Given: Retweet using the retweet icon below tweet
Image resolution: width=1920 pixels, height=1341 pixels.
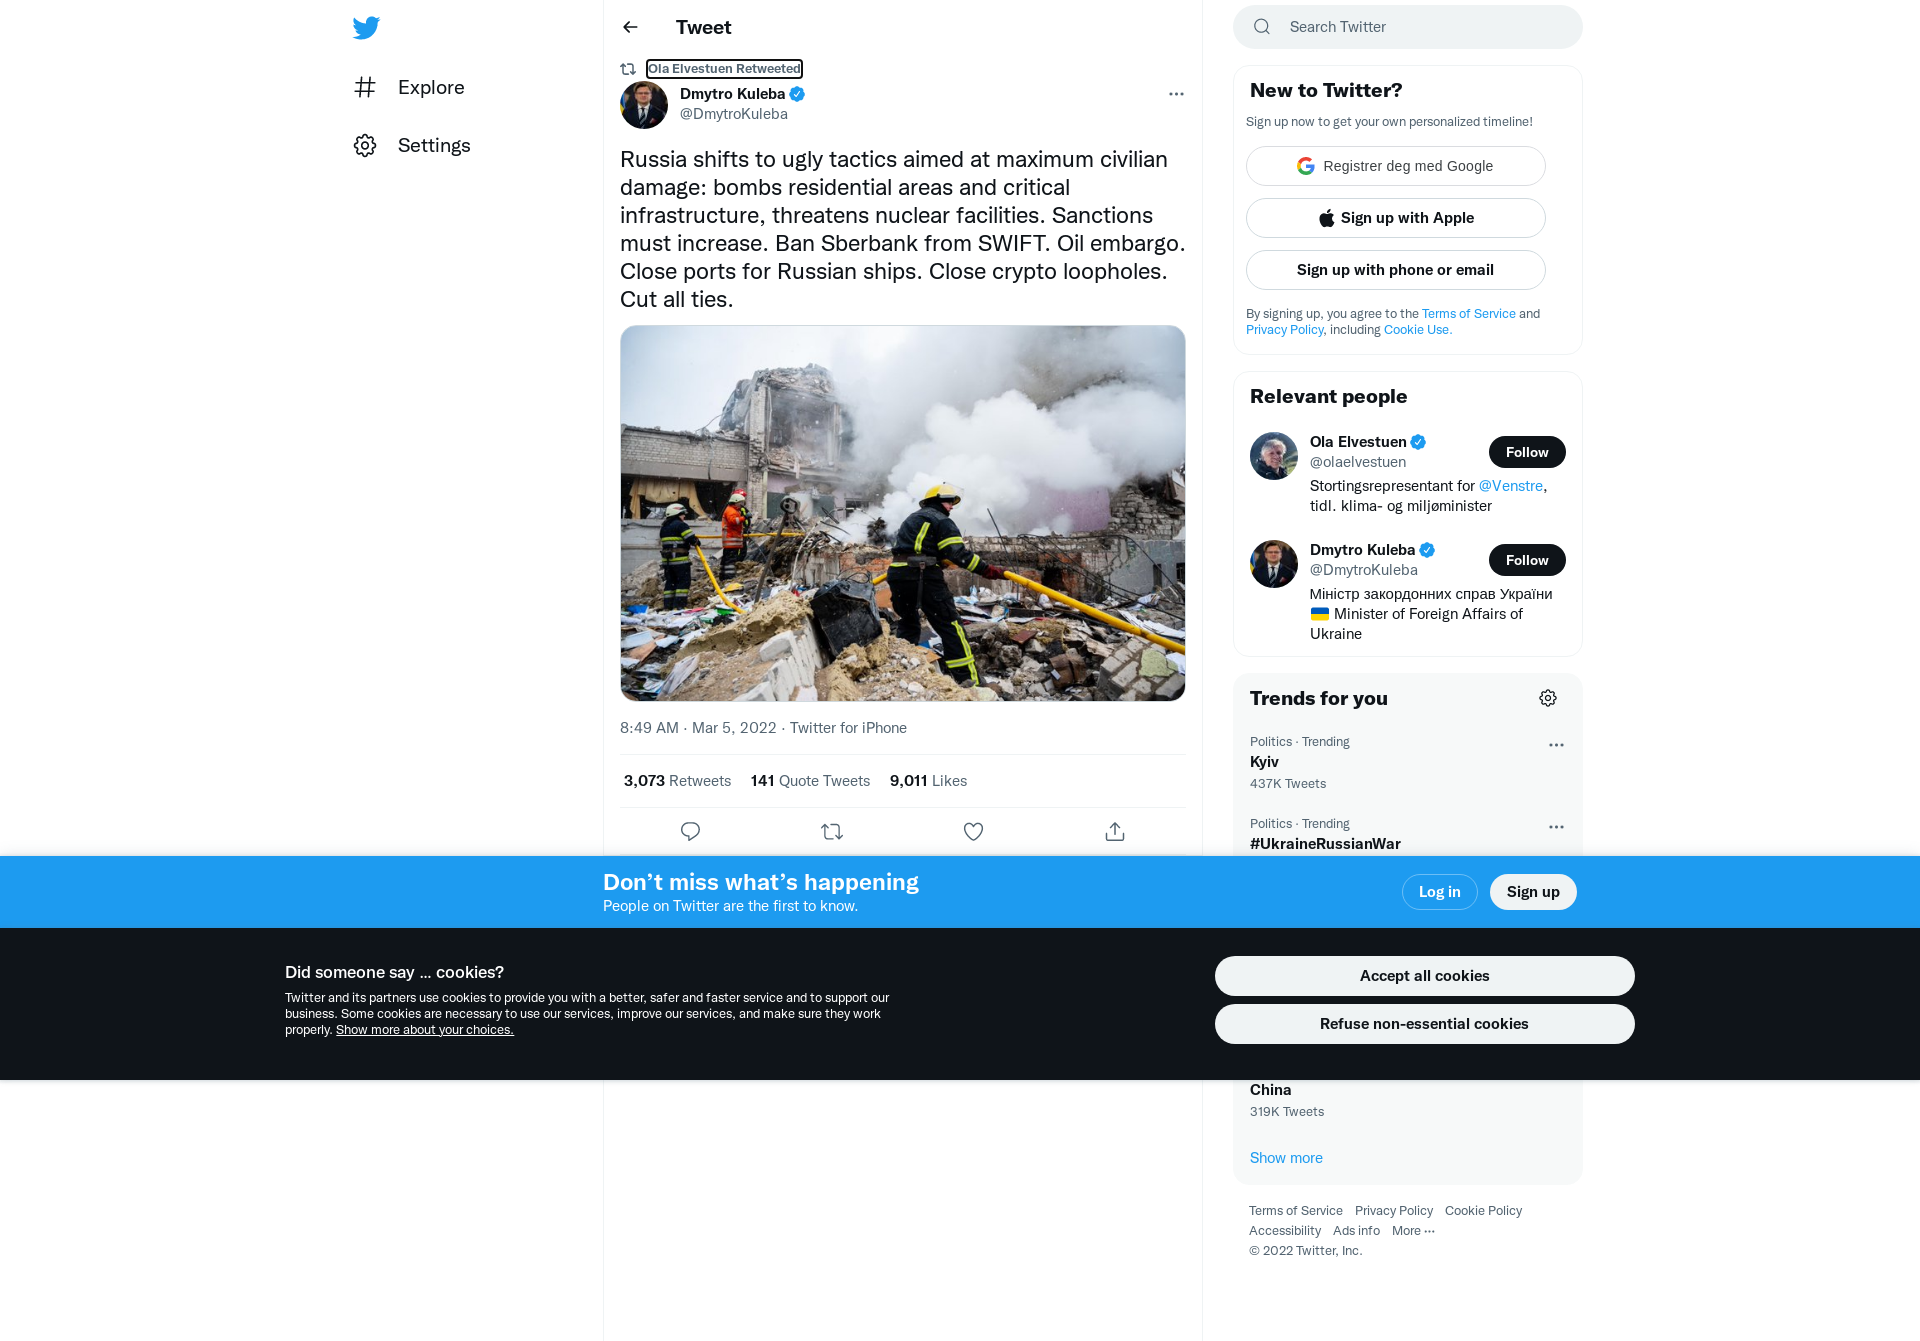Looking at the screenshot, I should (x=832, y=831).
